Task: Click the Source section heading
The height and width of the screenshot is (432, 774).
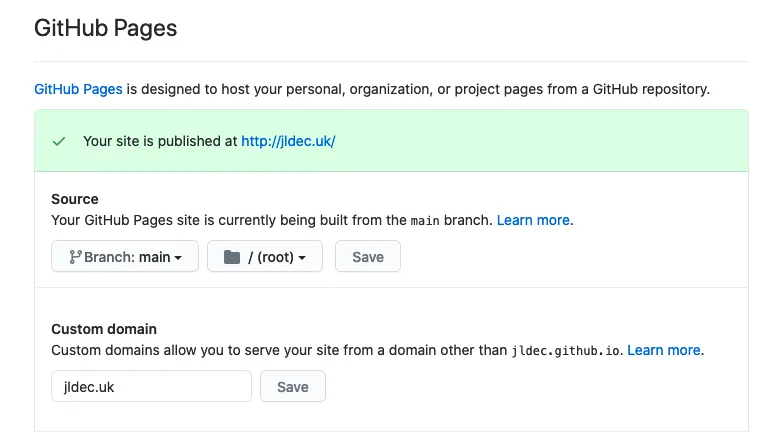Action: point(75,199)
